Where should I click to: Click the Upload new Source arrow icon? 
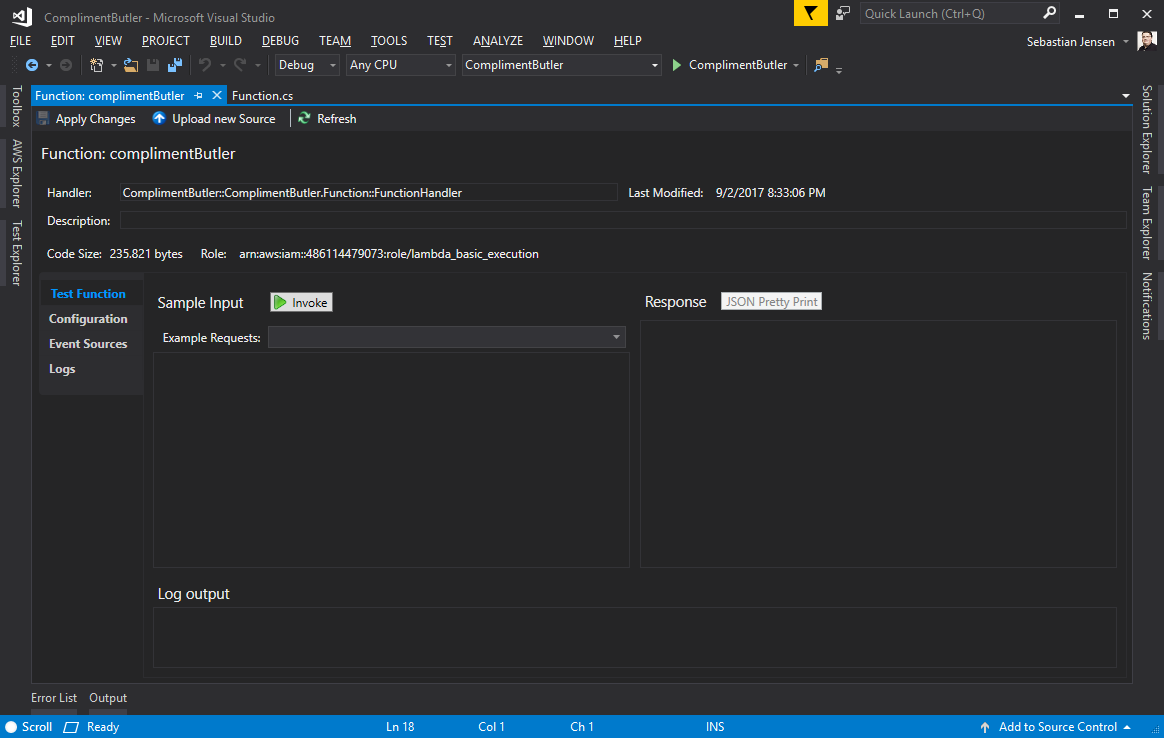(x=159, y=118)
